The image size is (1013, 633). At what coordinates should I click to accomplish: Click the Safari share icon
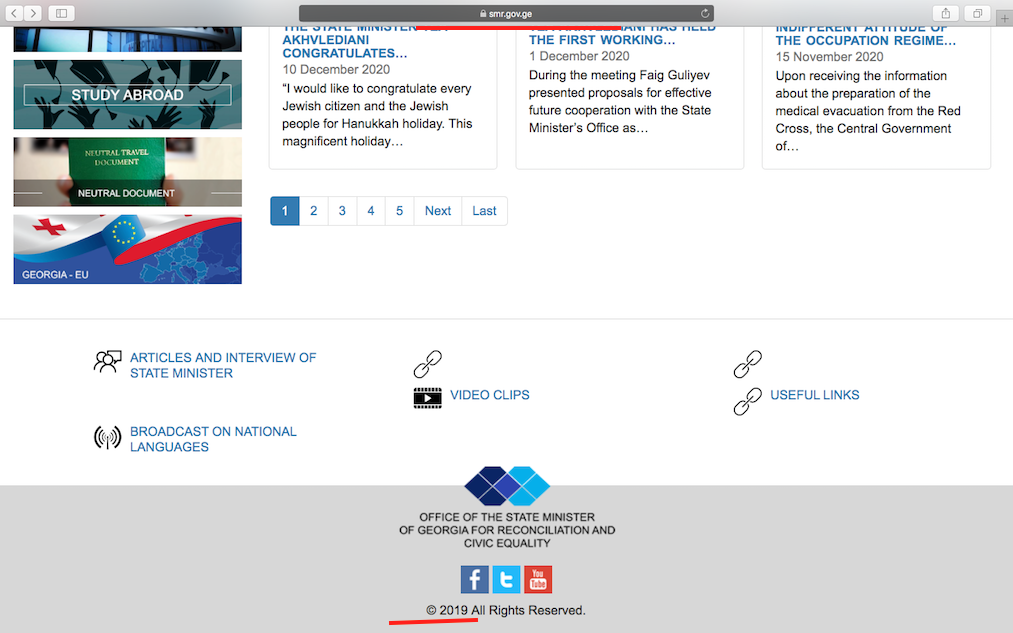point(944,13)
